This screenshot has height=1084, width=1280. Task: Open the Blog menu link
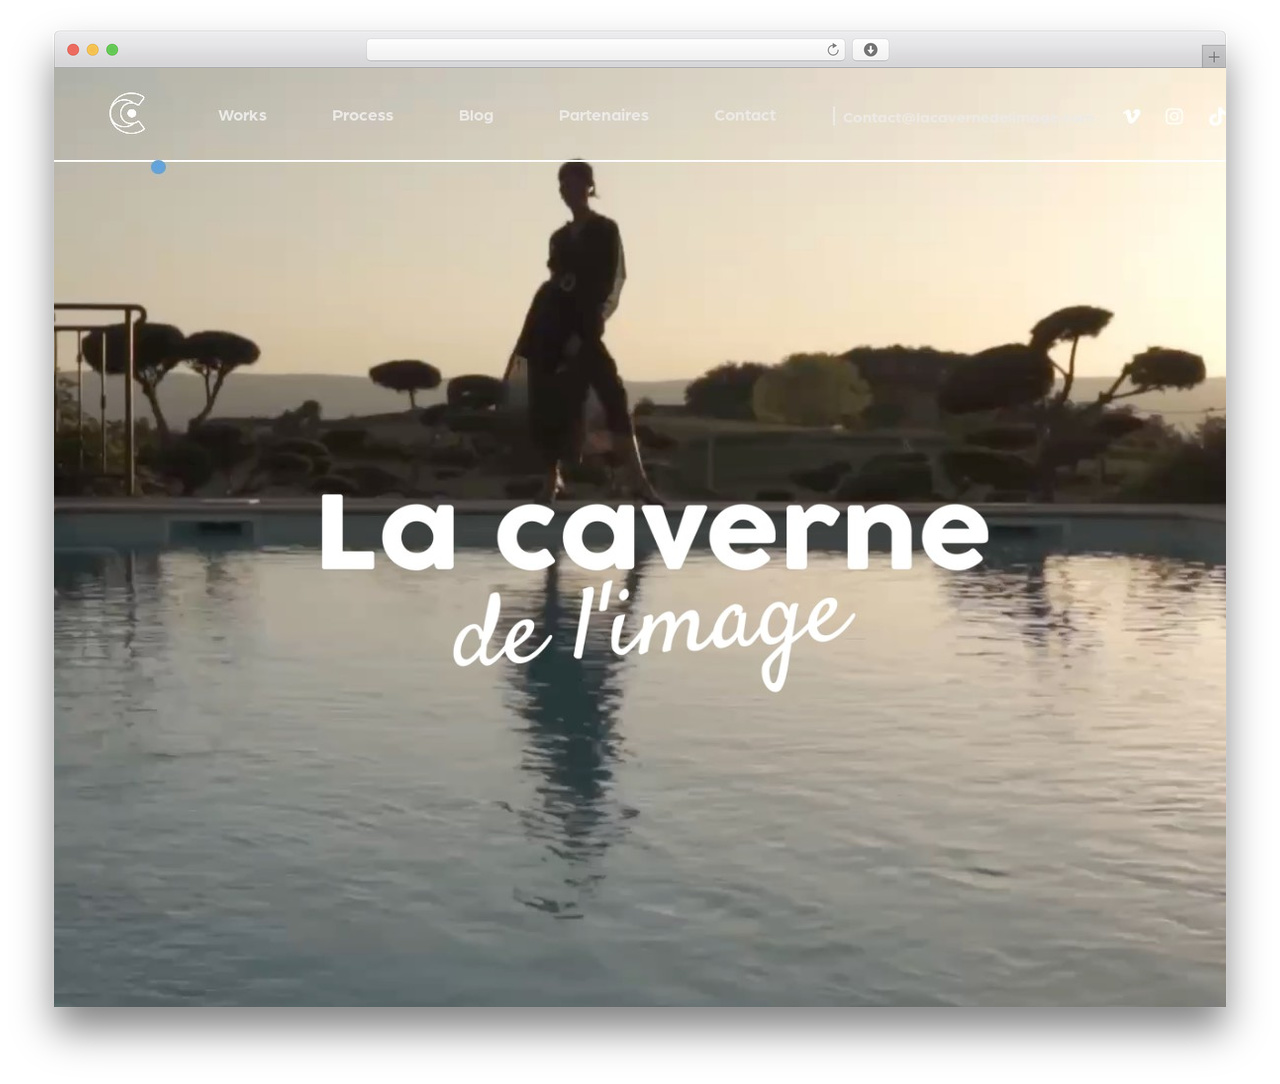tap(476, 115)
